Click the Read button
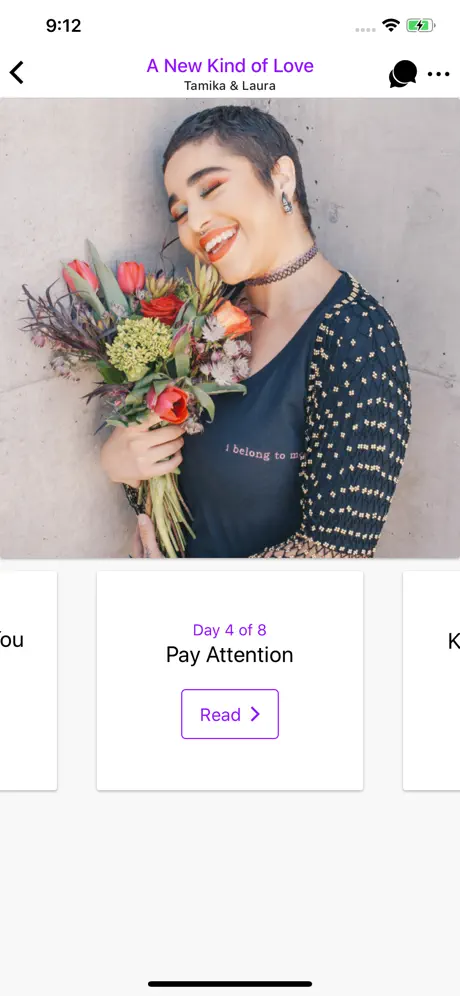The height and width of the screenshot is (996, 460). (x=230, y=714)
